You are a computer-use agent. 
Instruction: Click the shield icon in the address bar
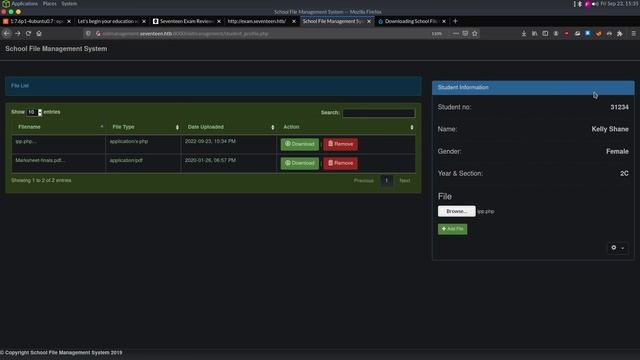pos(88,33)
